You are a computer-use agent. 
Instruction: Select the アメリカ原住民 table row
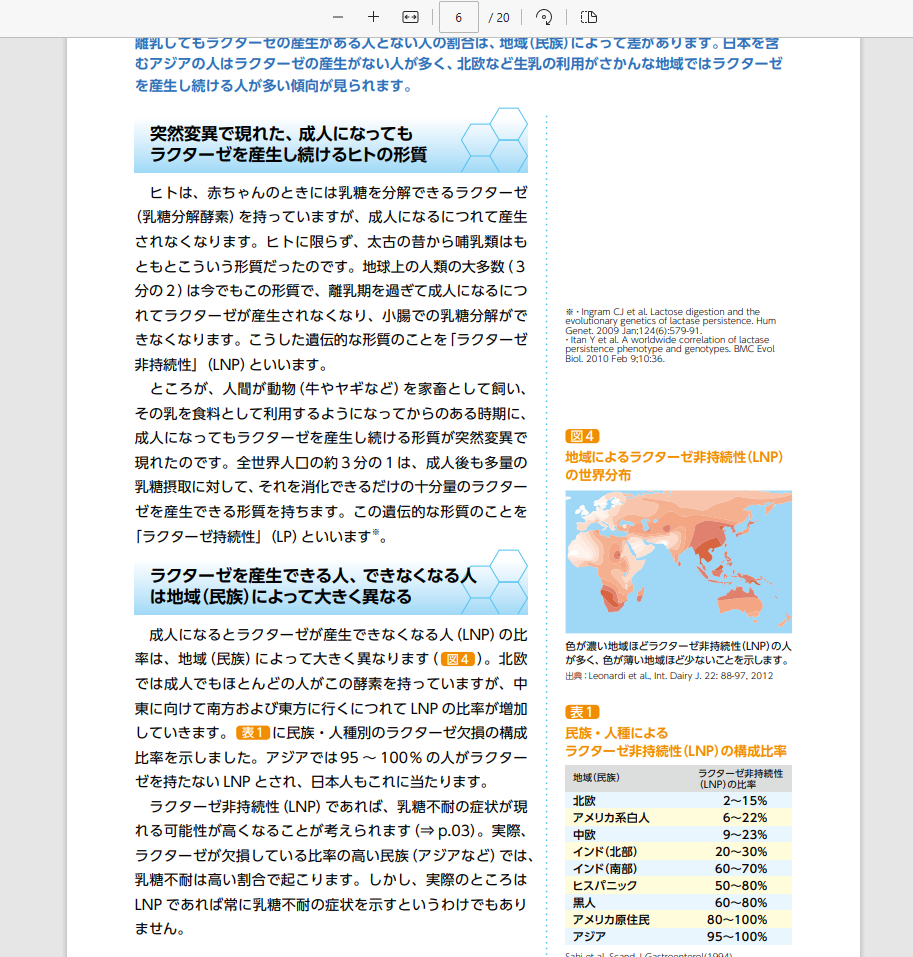(x=678, y=919)
